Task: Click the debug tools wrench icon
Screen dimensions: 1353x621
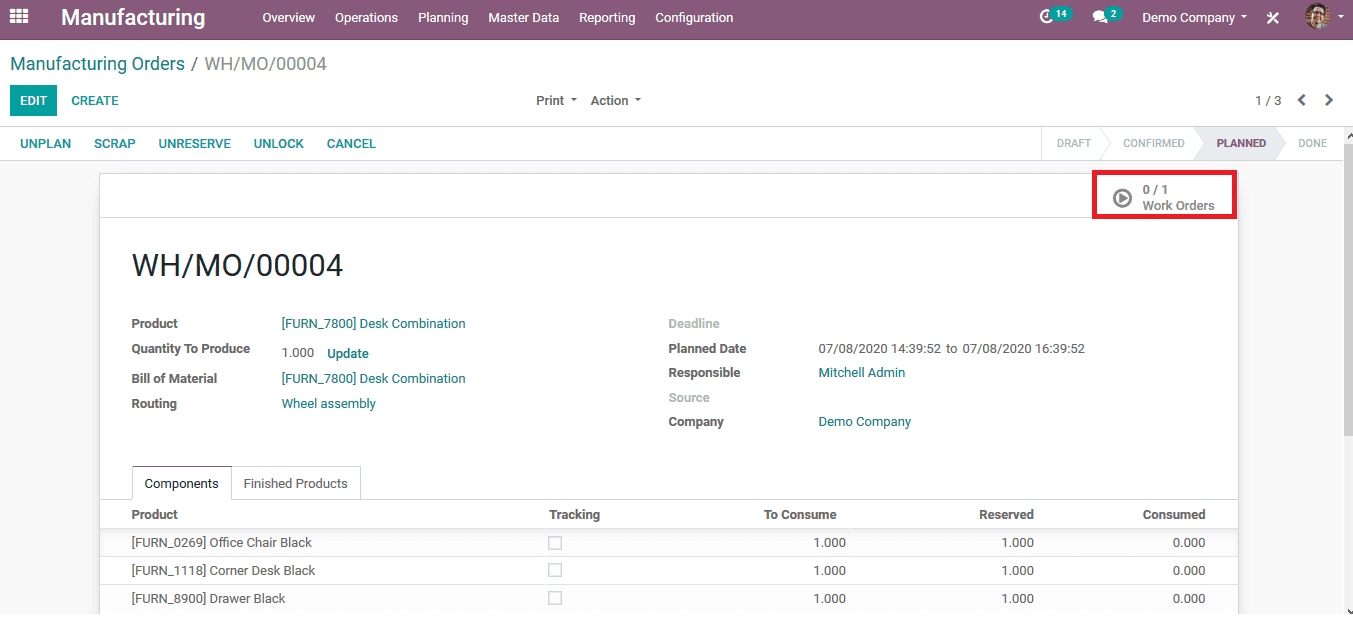Action: coord(1273,18)
